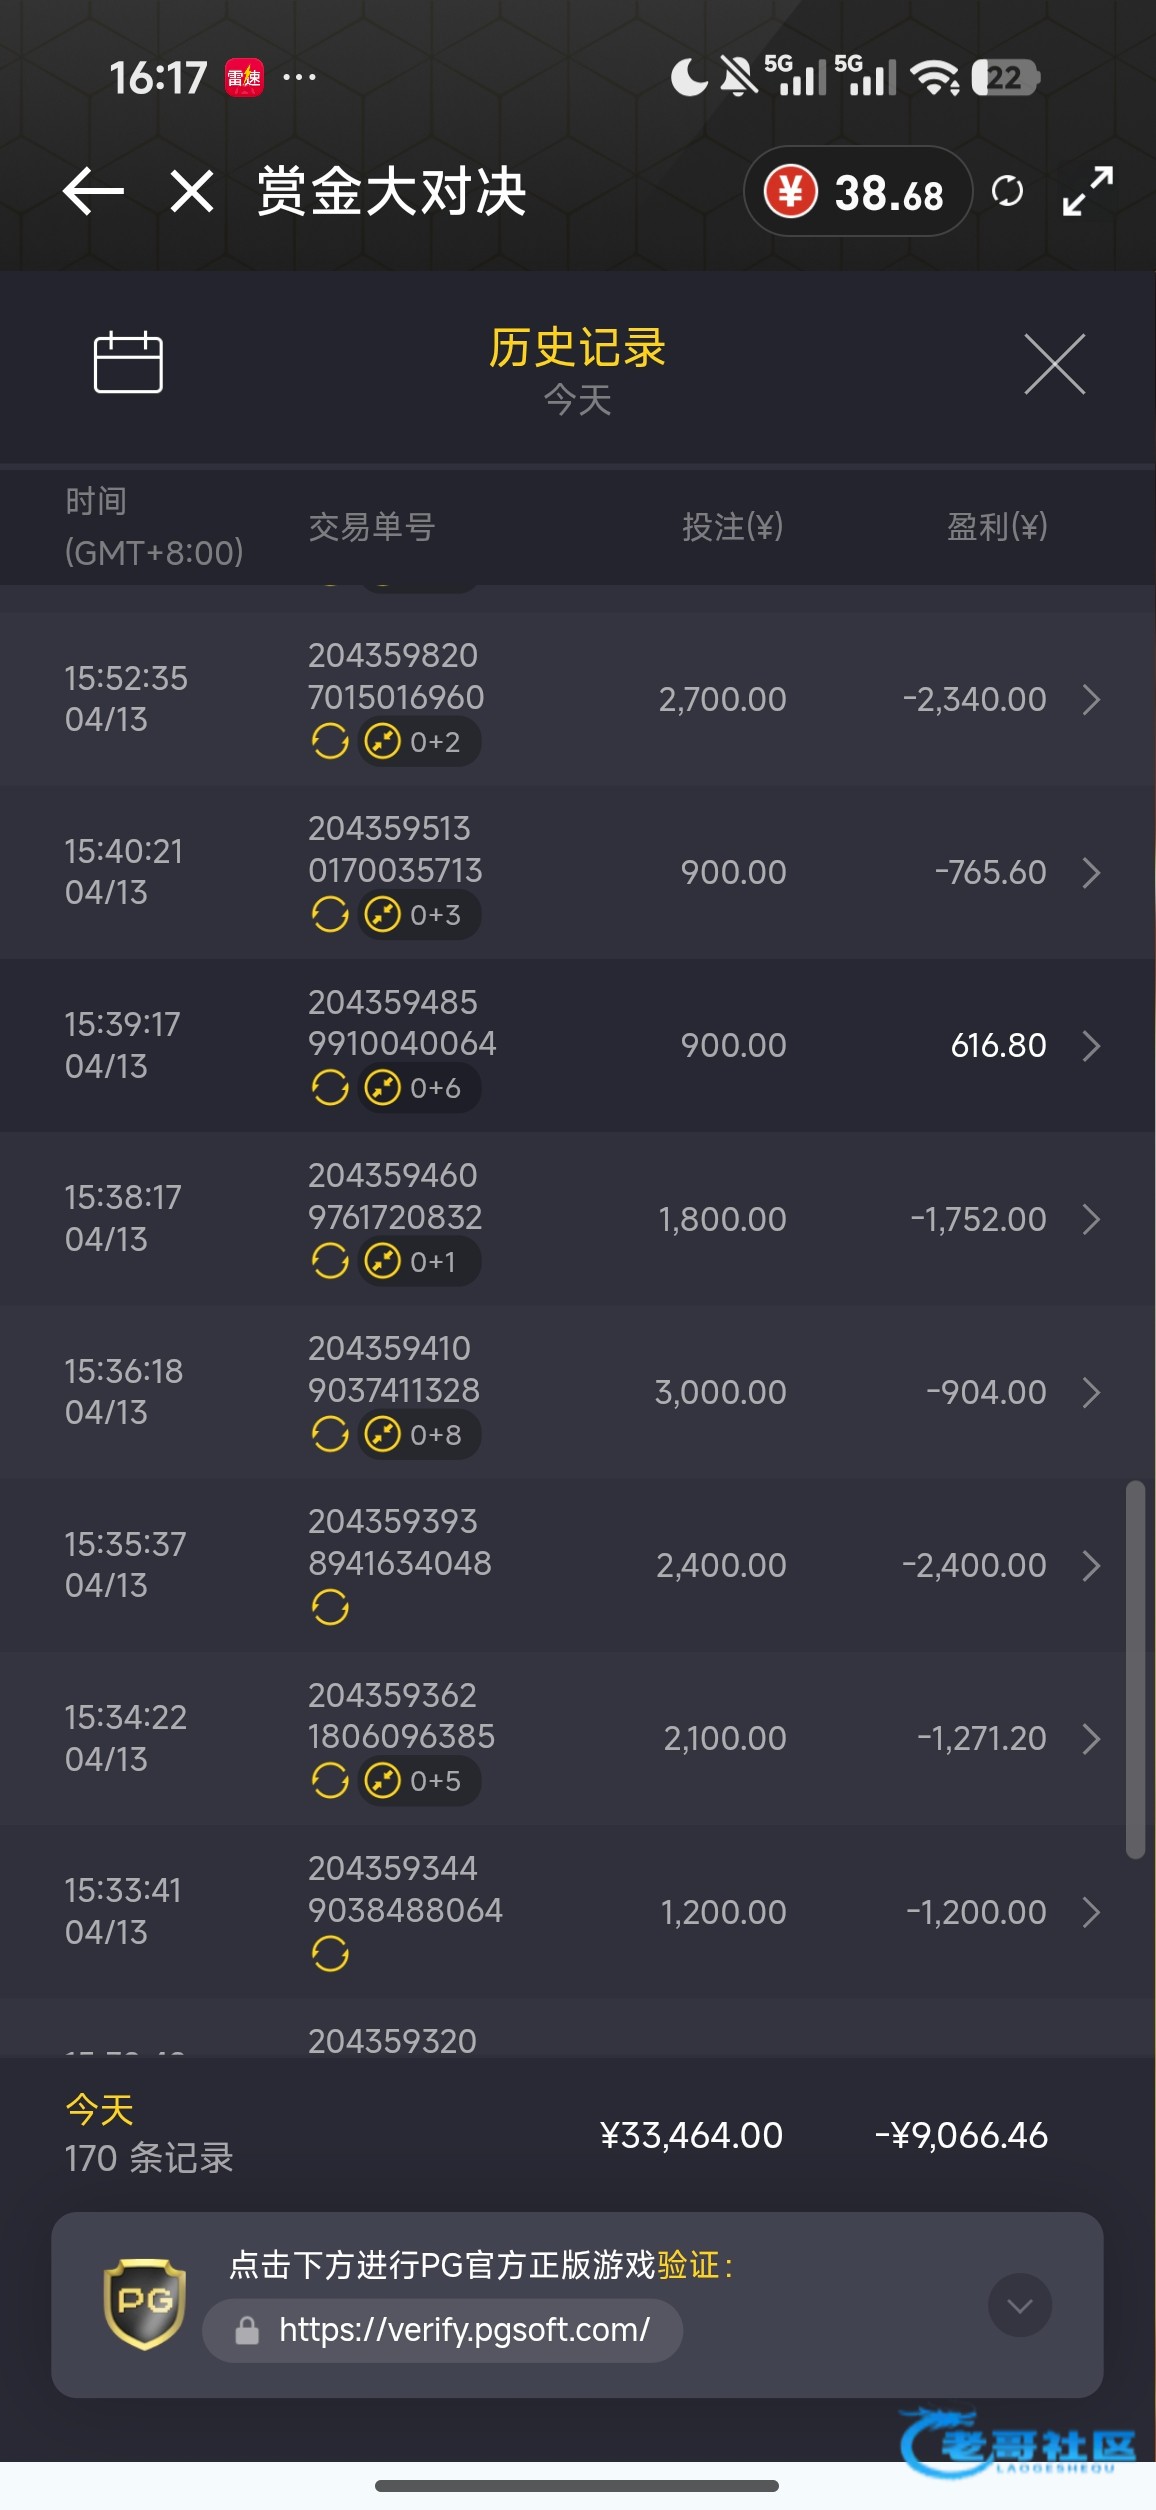
Task: Tap the 0+8 bonus badge
Action: (x=419, y=1435)
